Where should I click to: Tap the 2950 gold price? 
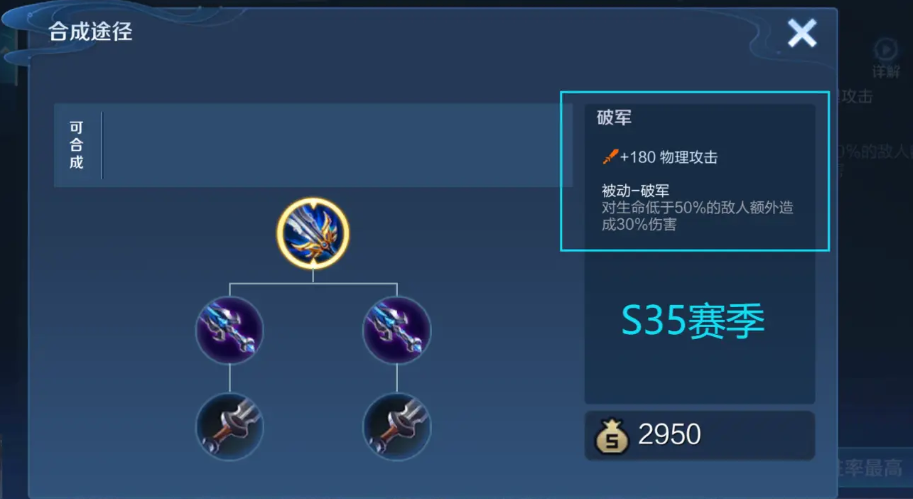coord(670,434)
